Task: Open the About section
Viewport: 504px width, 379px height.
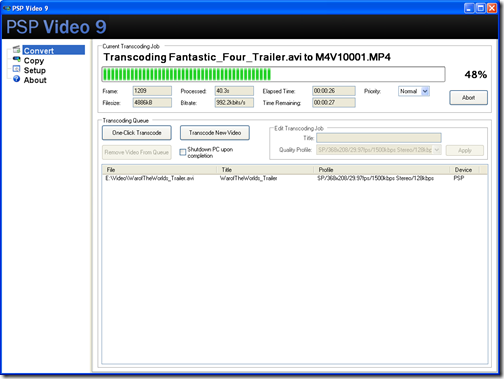Action: pos(35,80)
